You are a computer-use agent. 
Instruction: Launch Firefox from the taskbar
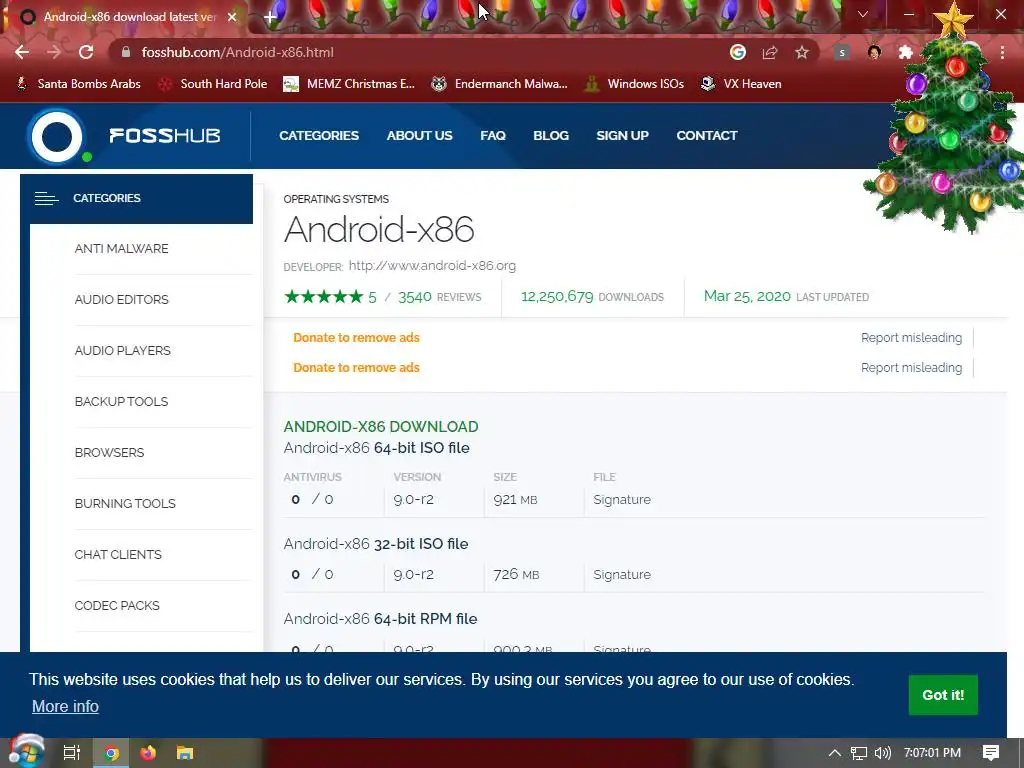tap(148, 753)
